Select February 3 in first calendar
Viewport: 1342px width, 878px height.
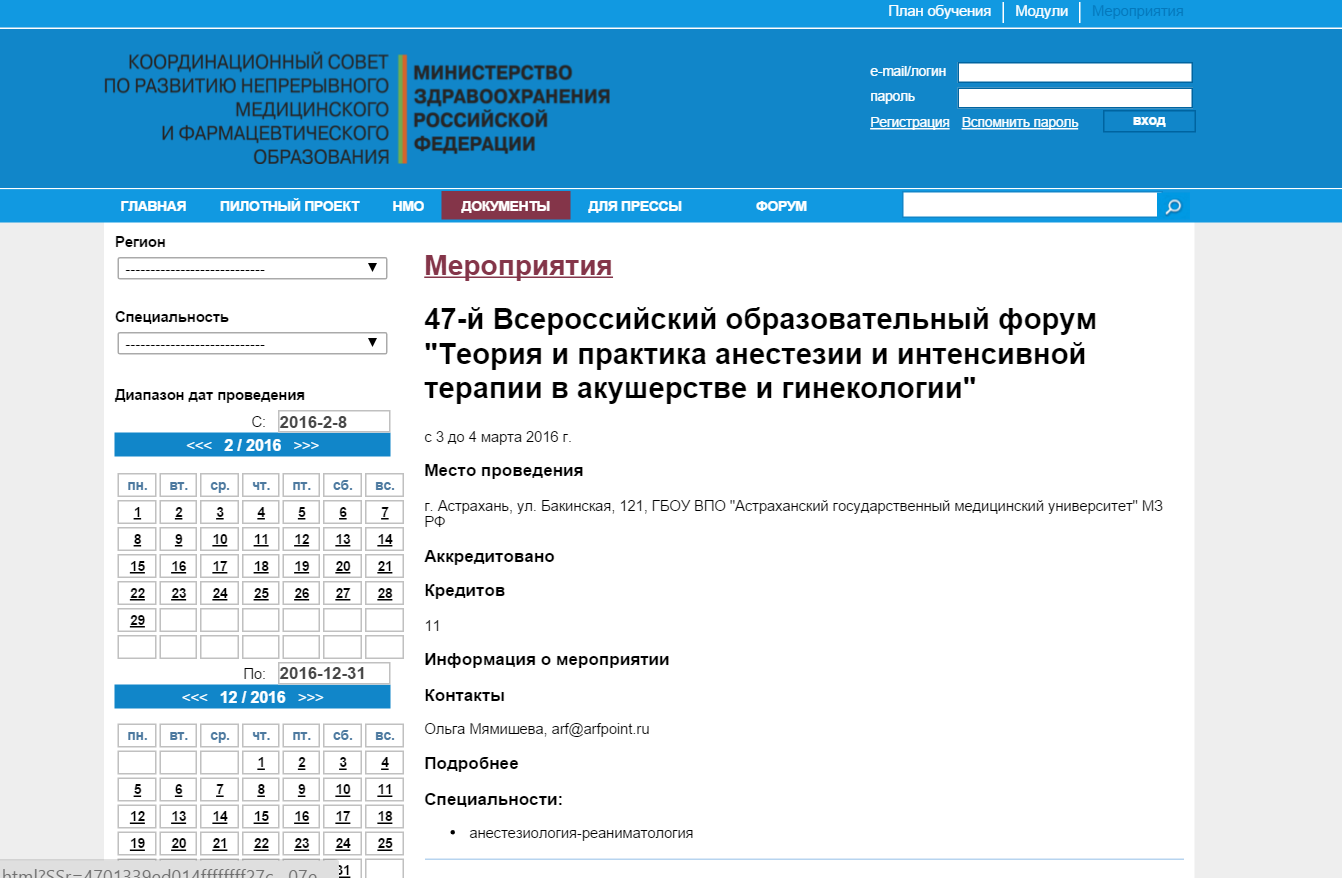click(220, 513)
